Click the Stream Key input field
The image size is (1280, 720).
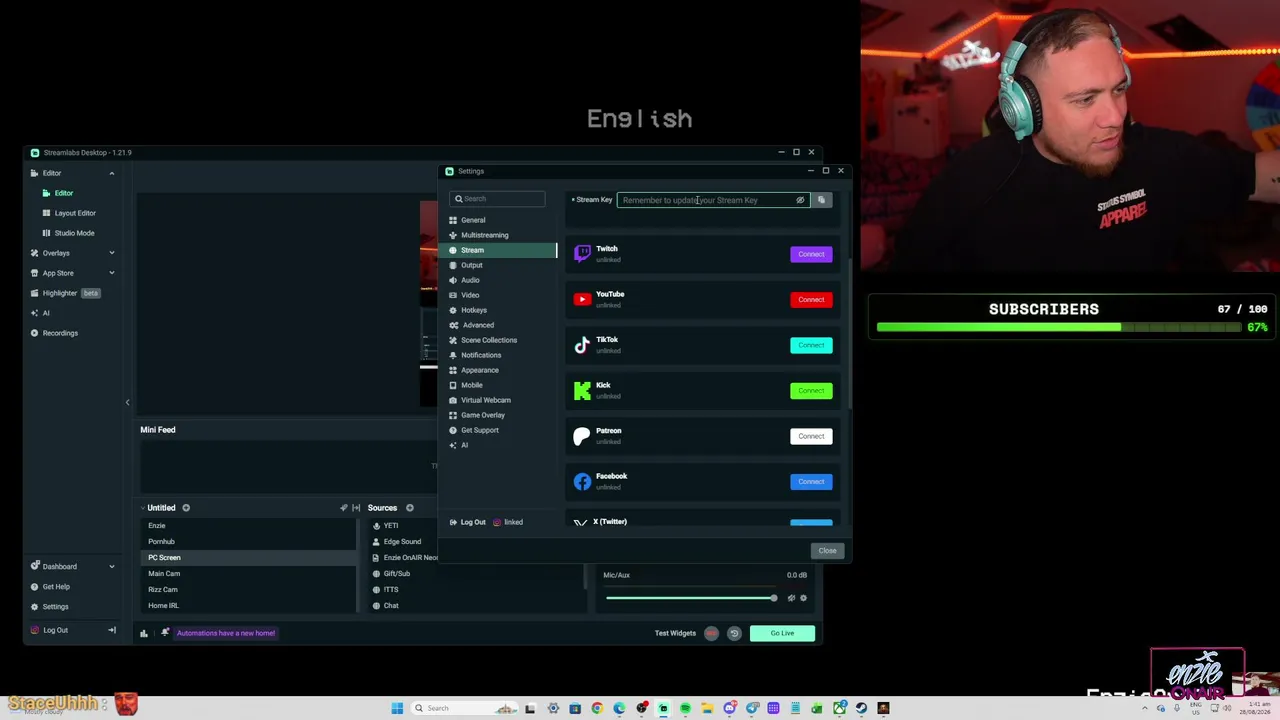[x=713, y=200]
